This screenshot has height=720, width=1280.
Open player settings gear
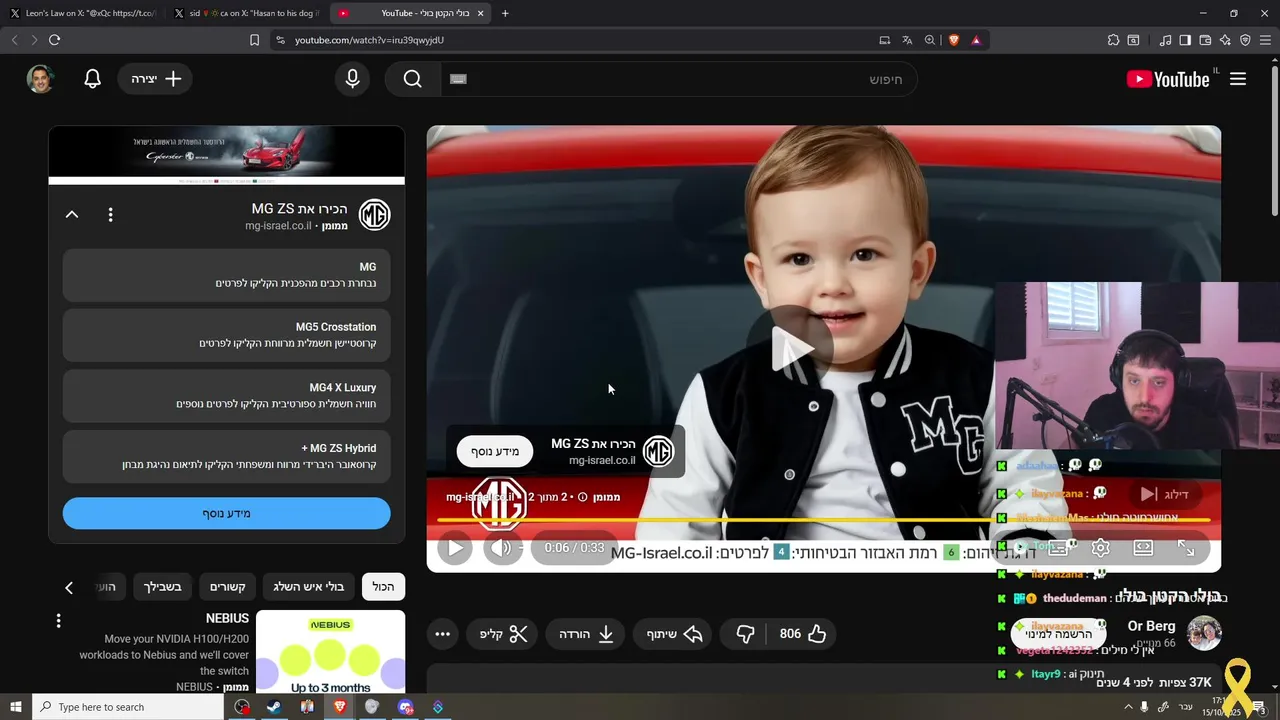coord(1101,548)
